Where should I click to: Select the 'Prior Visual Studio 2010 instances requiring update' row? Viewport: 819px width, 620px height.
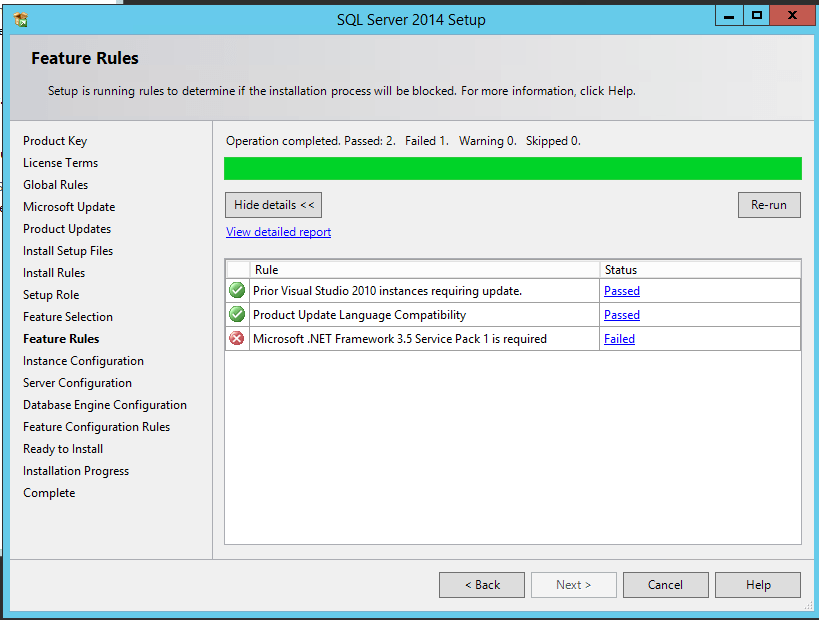coord(513,290)
